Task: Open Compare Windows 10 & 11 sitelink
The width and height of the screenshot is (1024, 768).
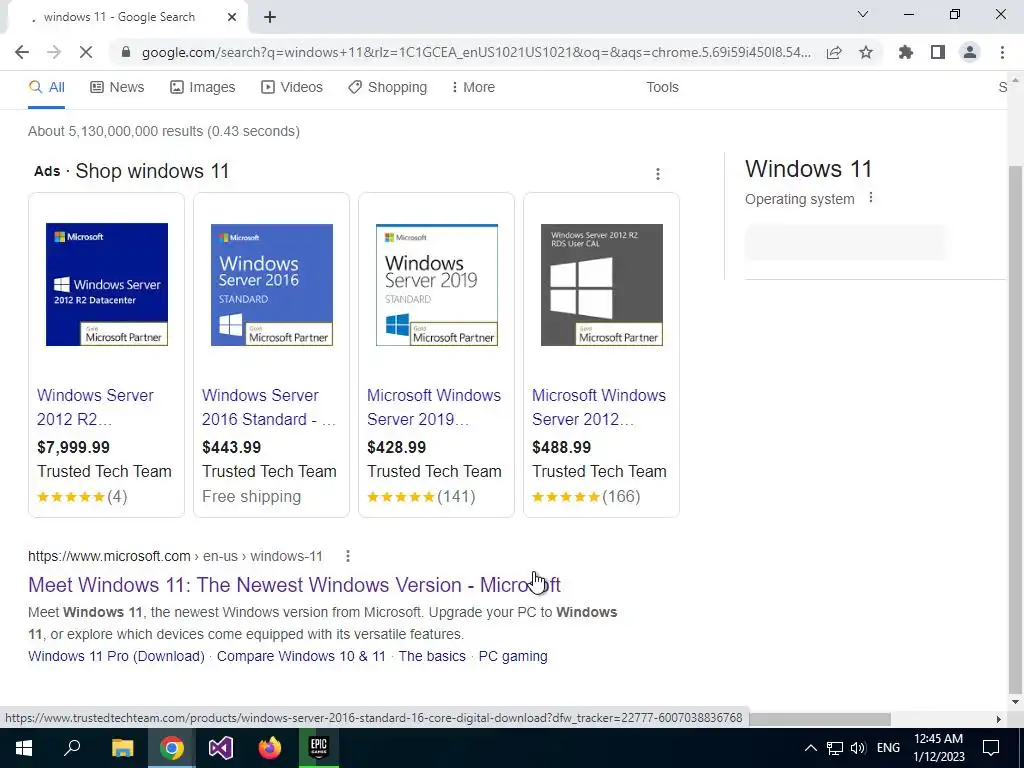Action: [x=301, y=656]
